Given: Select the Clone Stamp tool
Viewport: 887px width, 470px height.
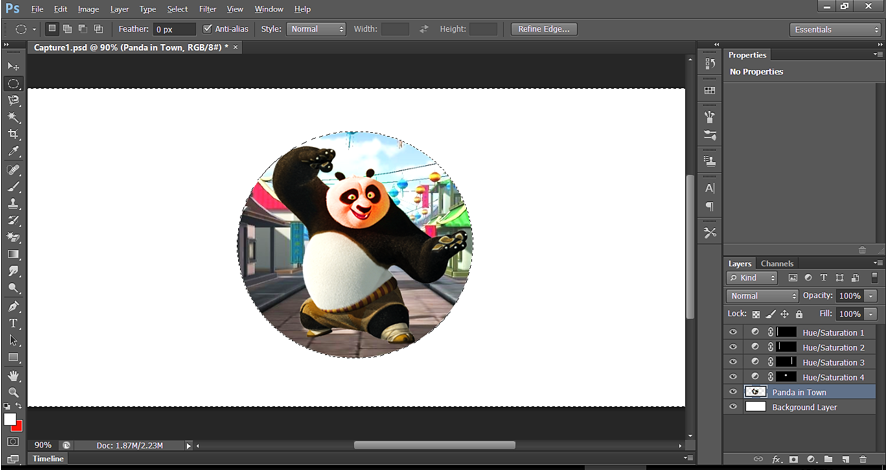Looking at the screenshot, I should 13,204.
